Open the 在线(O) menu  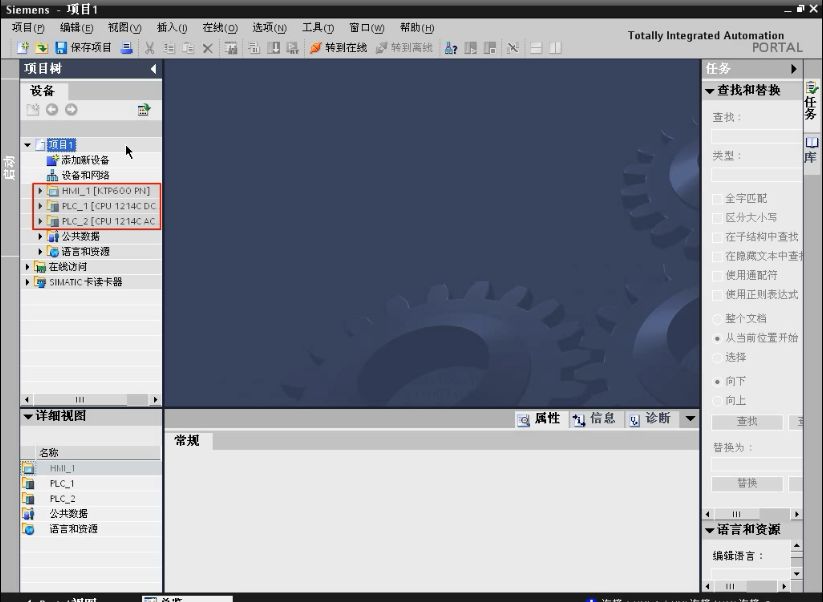coord(220,28)
